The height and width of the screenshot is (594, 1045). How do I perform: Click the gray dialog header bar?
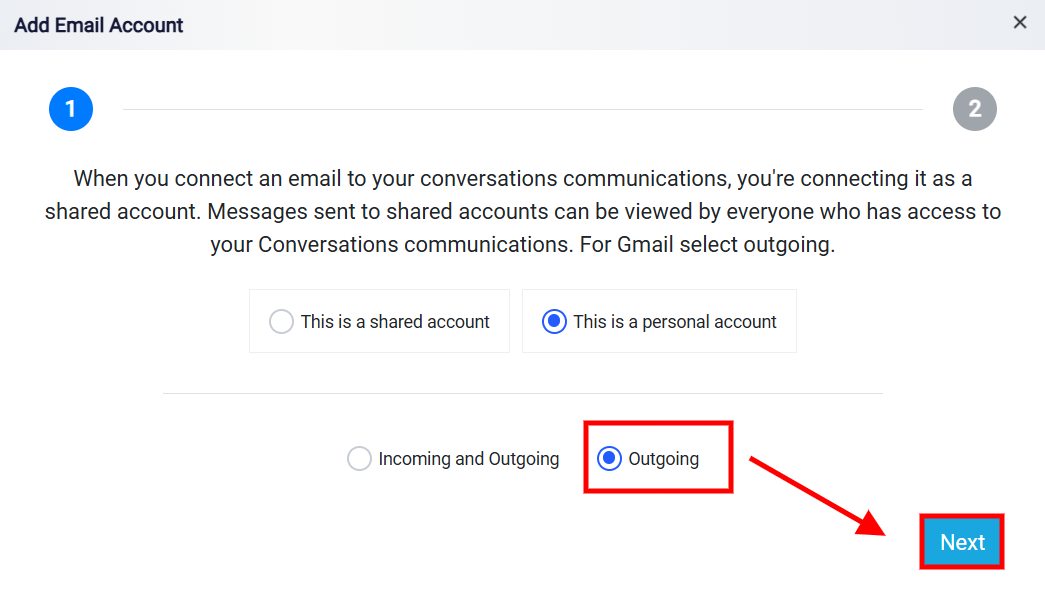click(522, 25)
